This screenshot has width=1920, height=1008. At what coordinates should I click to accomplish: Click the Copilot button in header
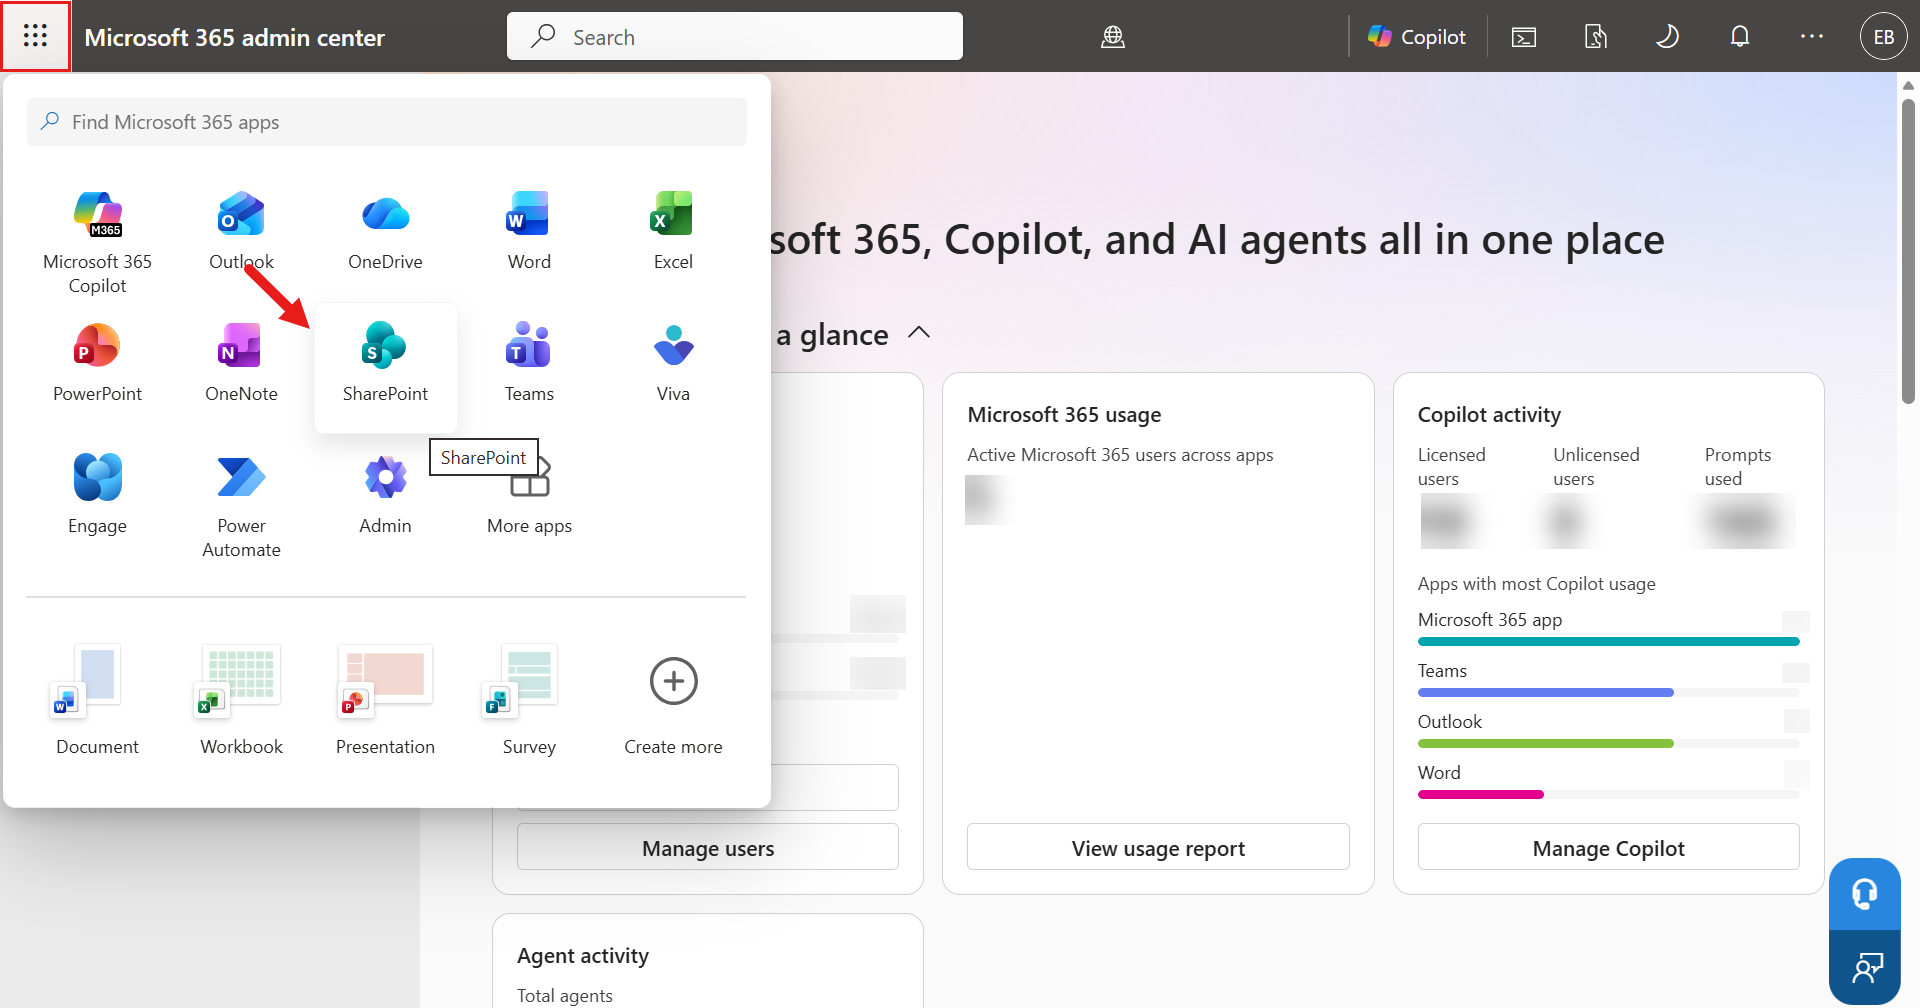tap(1416, 37)
